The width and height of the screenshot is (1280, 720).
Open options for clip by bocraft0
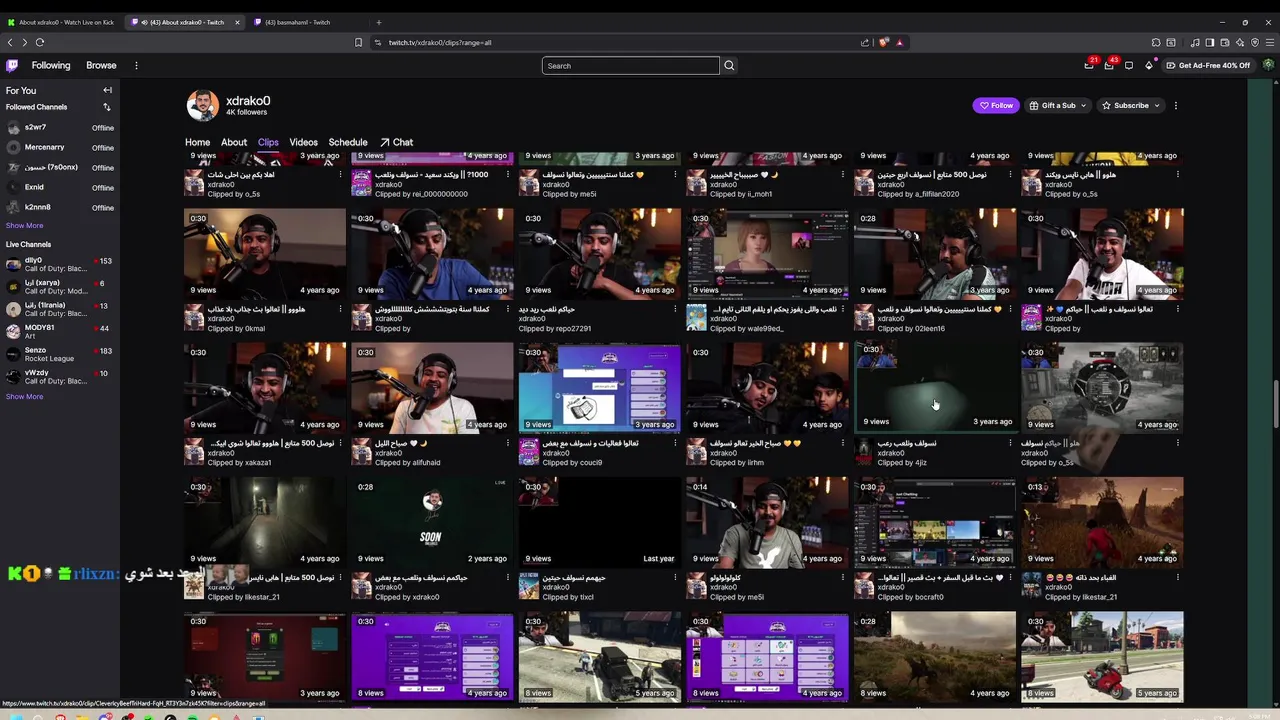(x=1010, y=577)
